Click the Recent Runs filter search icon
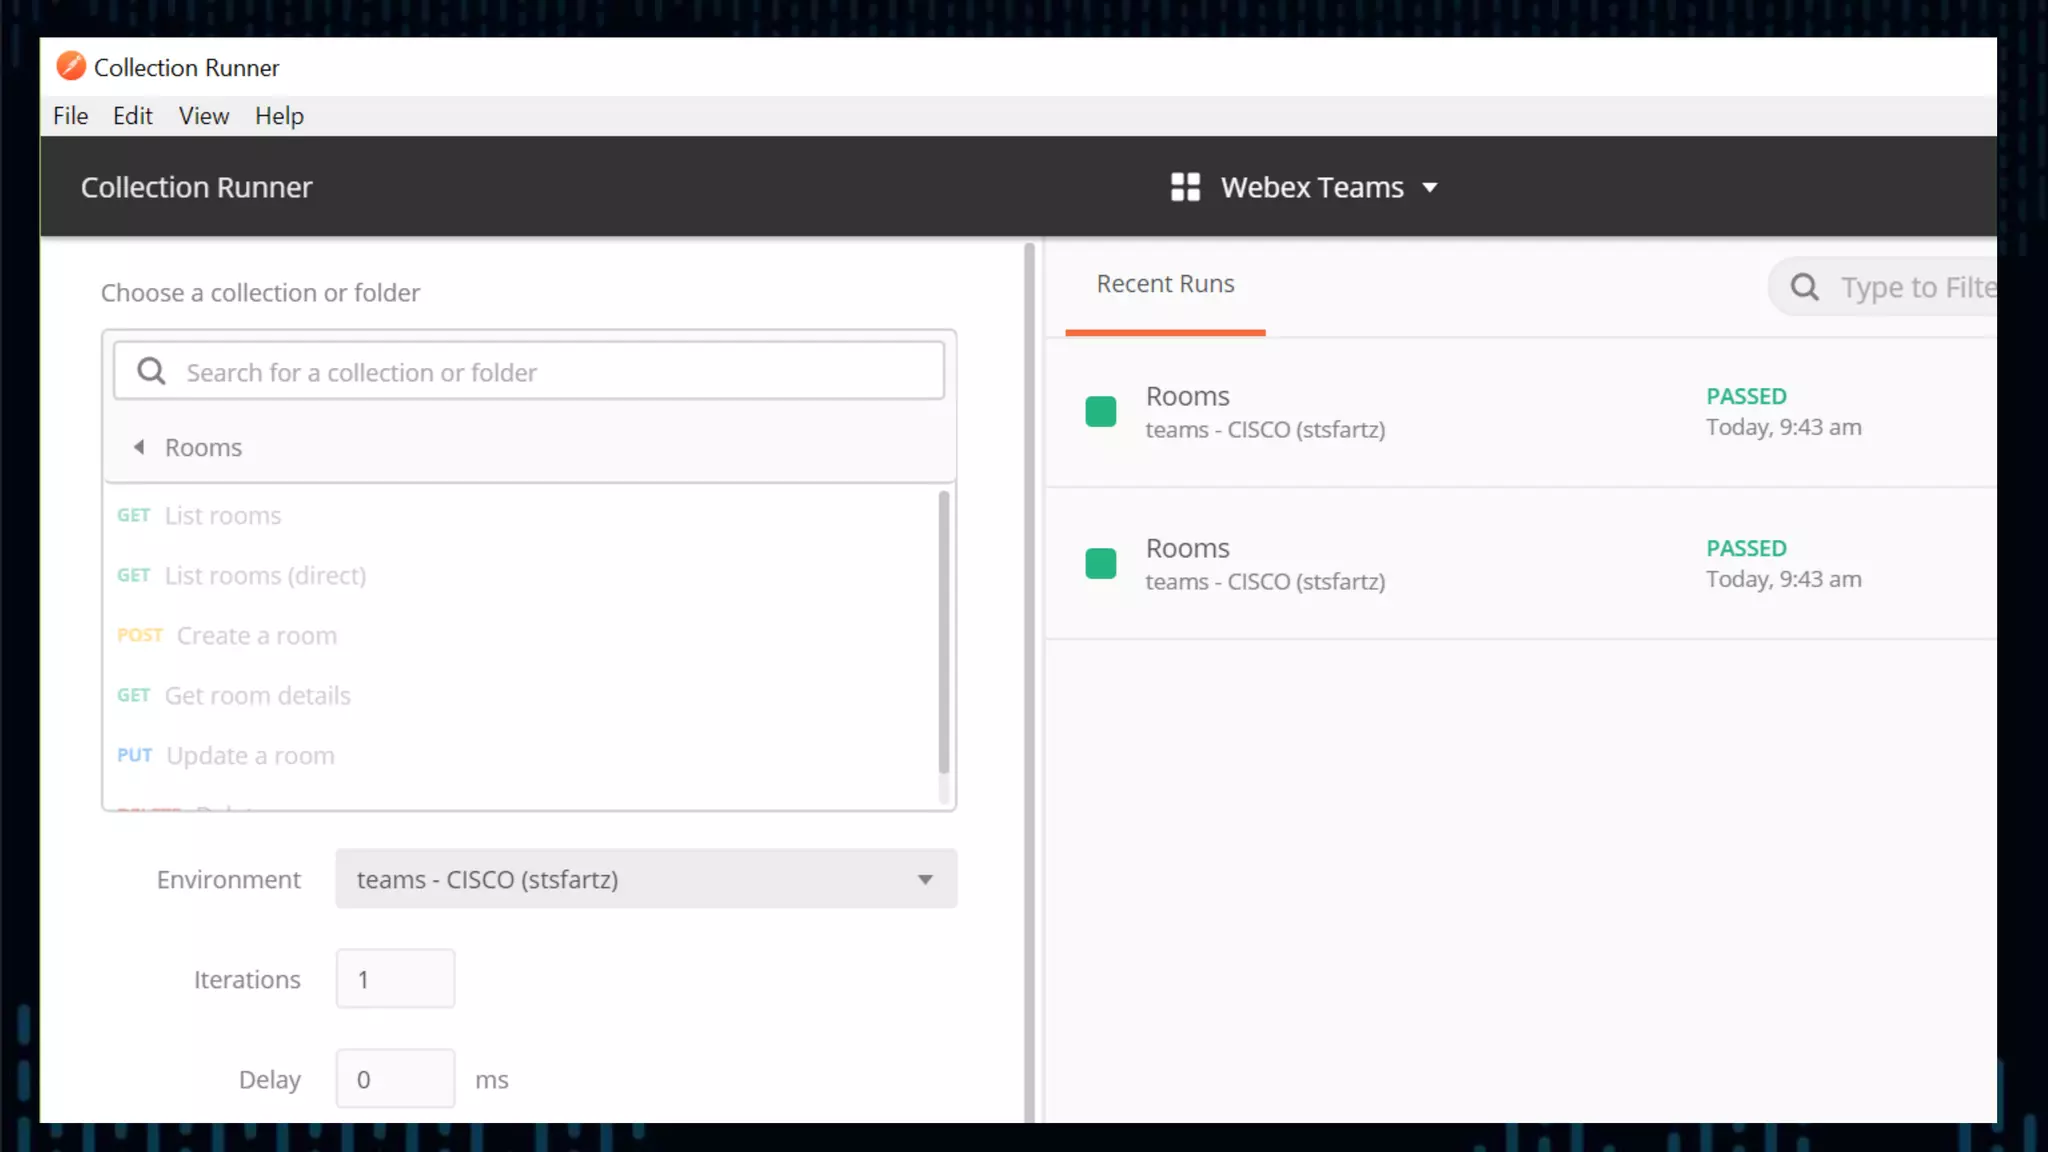The height and width of the screenshot is (1152, 2048). point(1804,288)
